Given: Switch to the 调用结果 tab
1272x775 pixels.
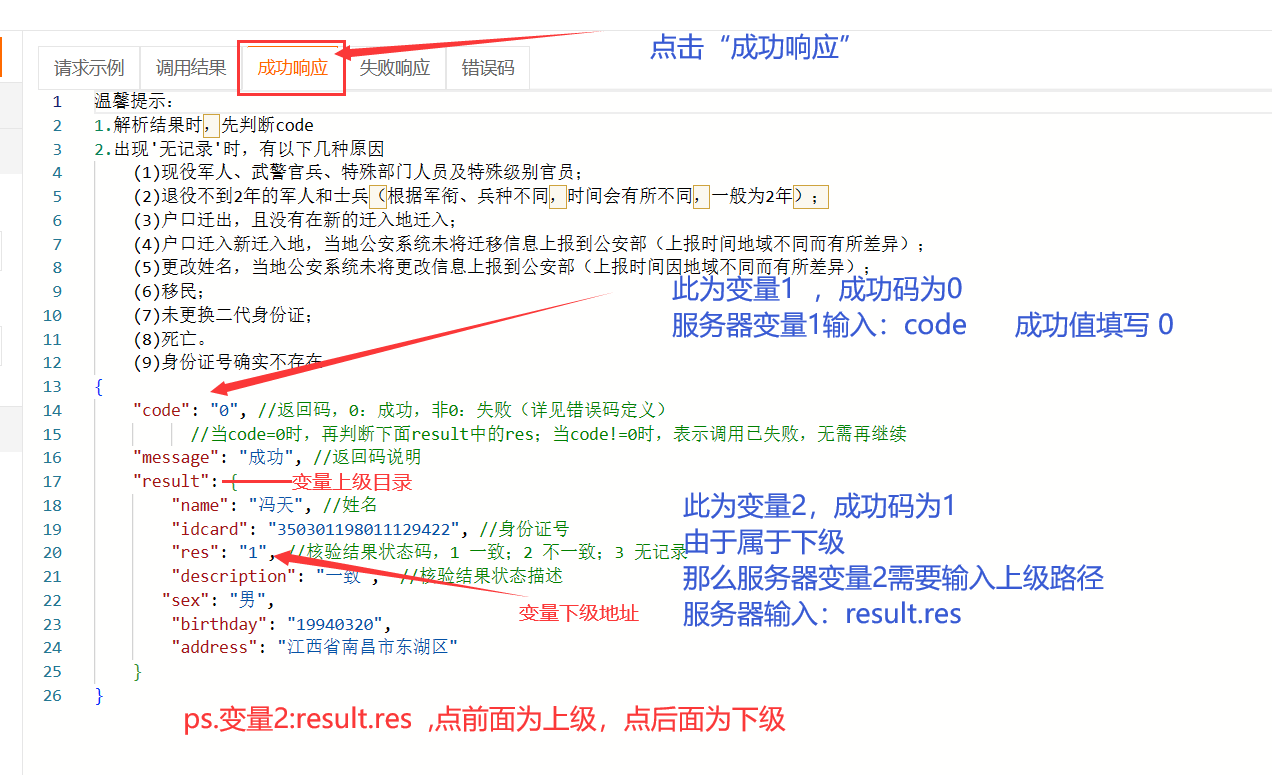Looking at the screenshot, I should click(x=191, y=68).
